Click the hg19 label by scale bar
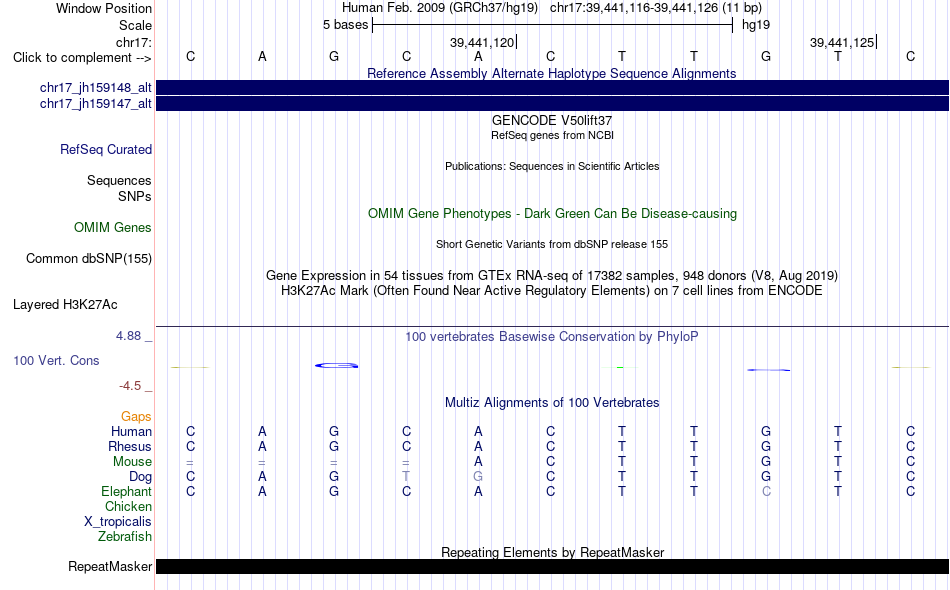Image resolution: width=950 pixels, height=590 pixels. coord(756,25)
